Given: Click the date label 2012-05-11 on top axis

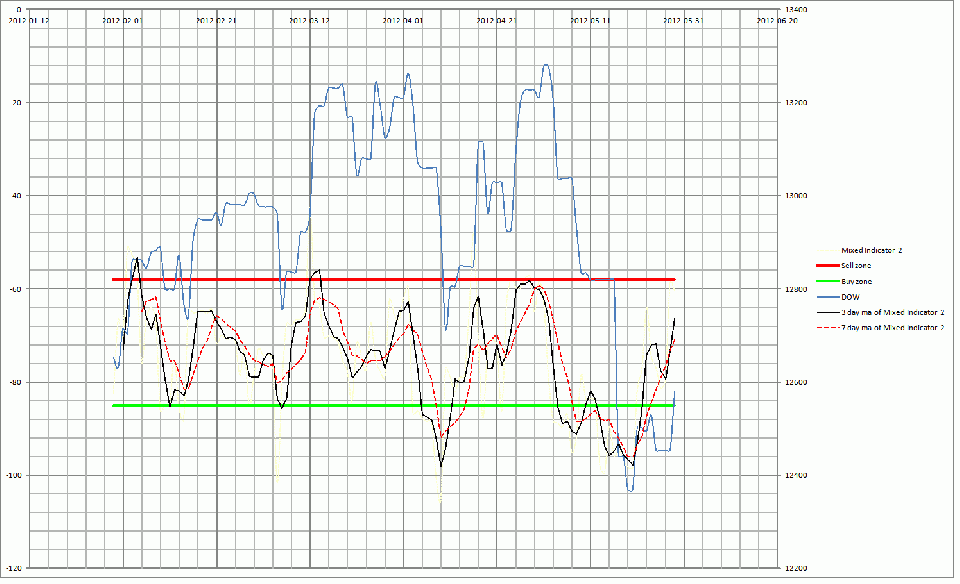Looking at the screenshot, I should point(590,20).
